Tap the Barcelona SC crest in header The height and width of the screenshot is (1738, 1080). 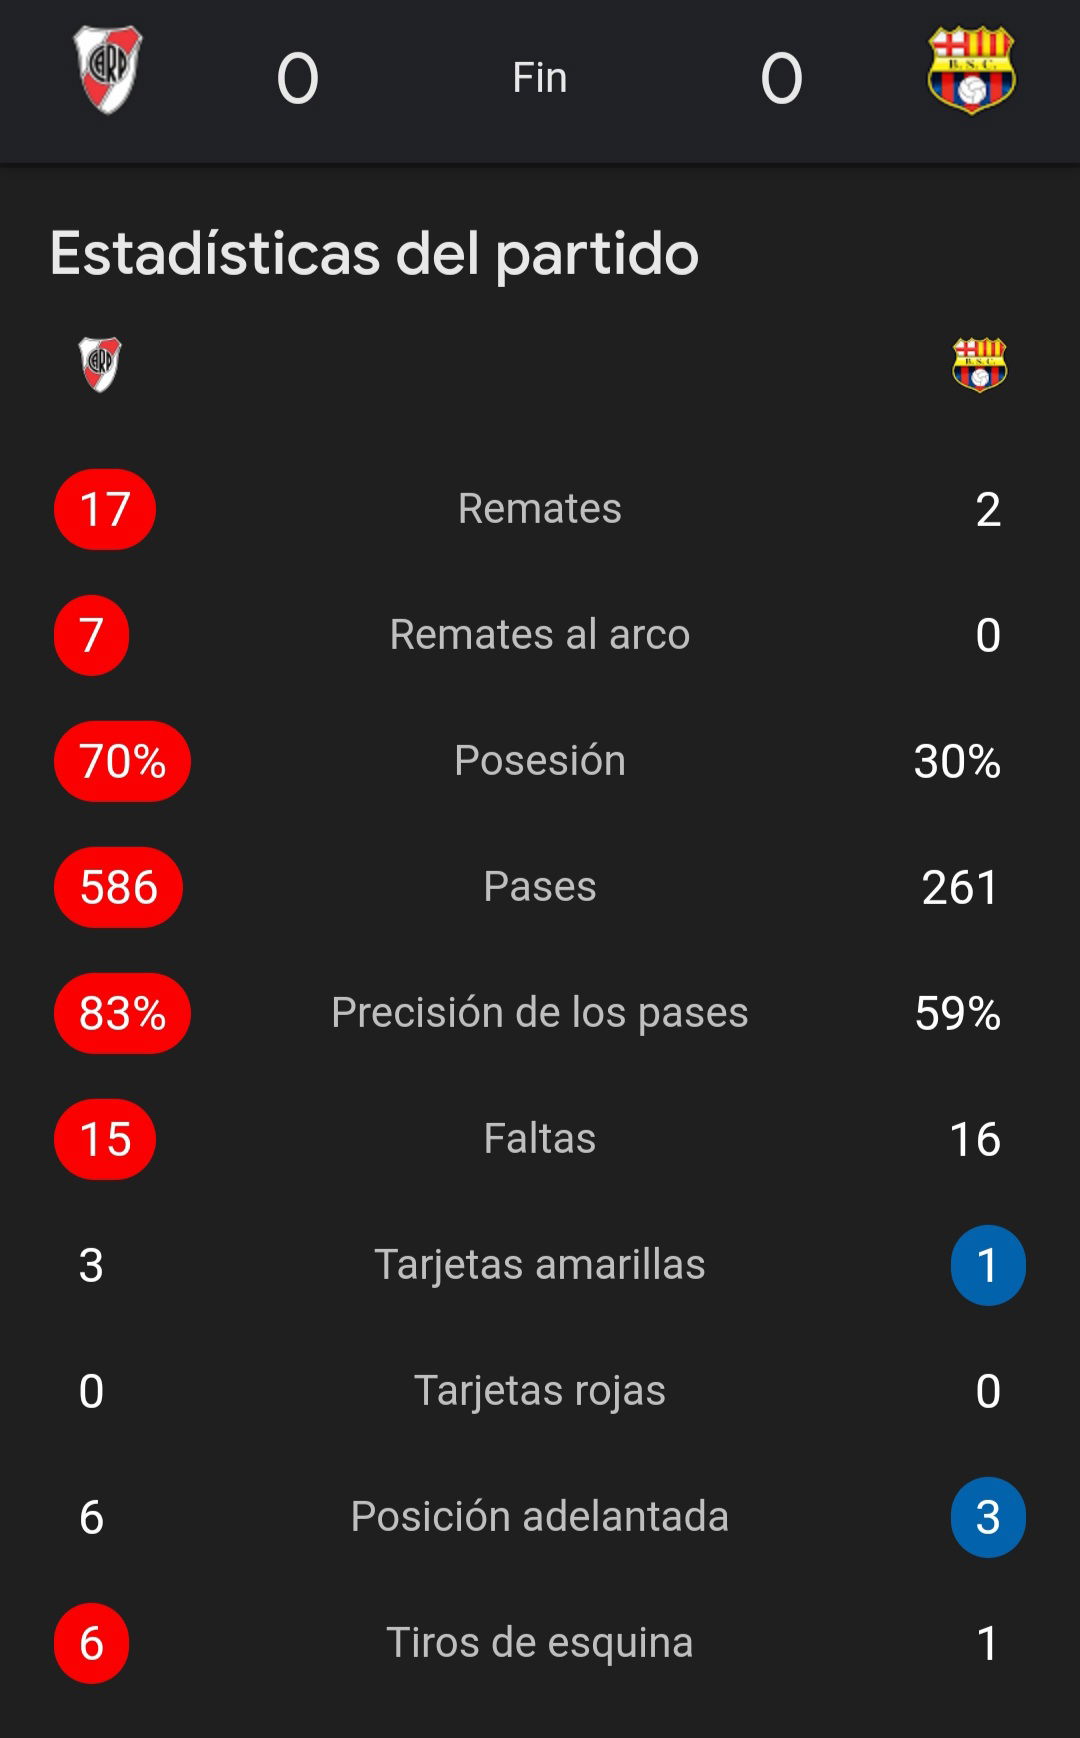coord(971,70)
